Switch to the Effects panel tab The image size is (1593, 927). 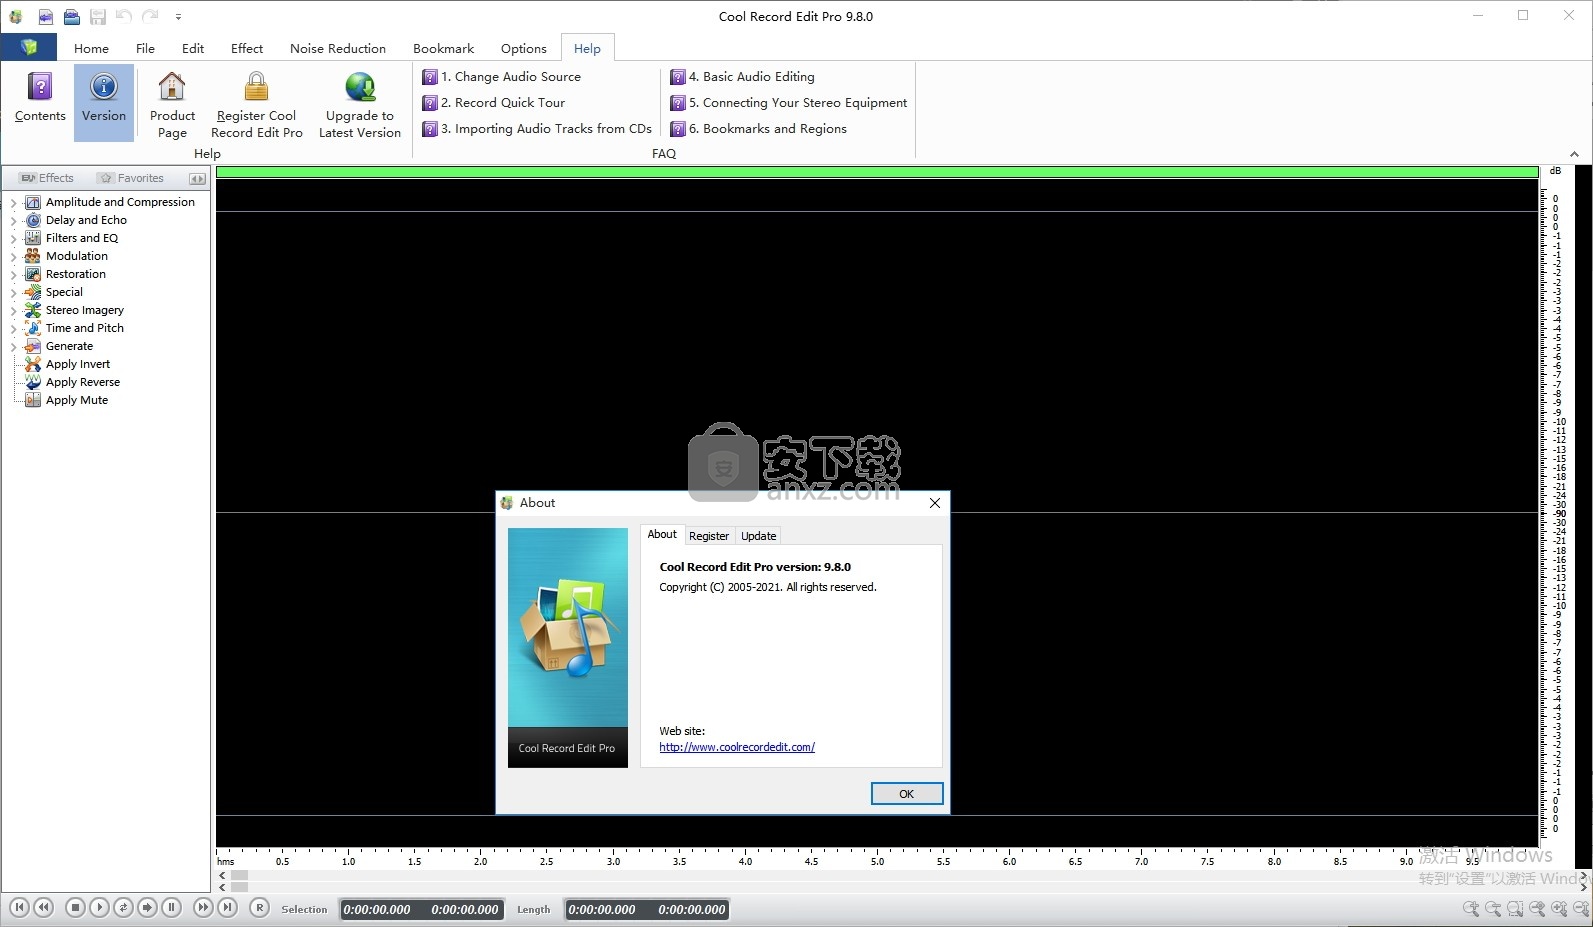click(x=47, y=178)
